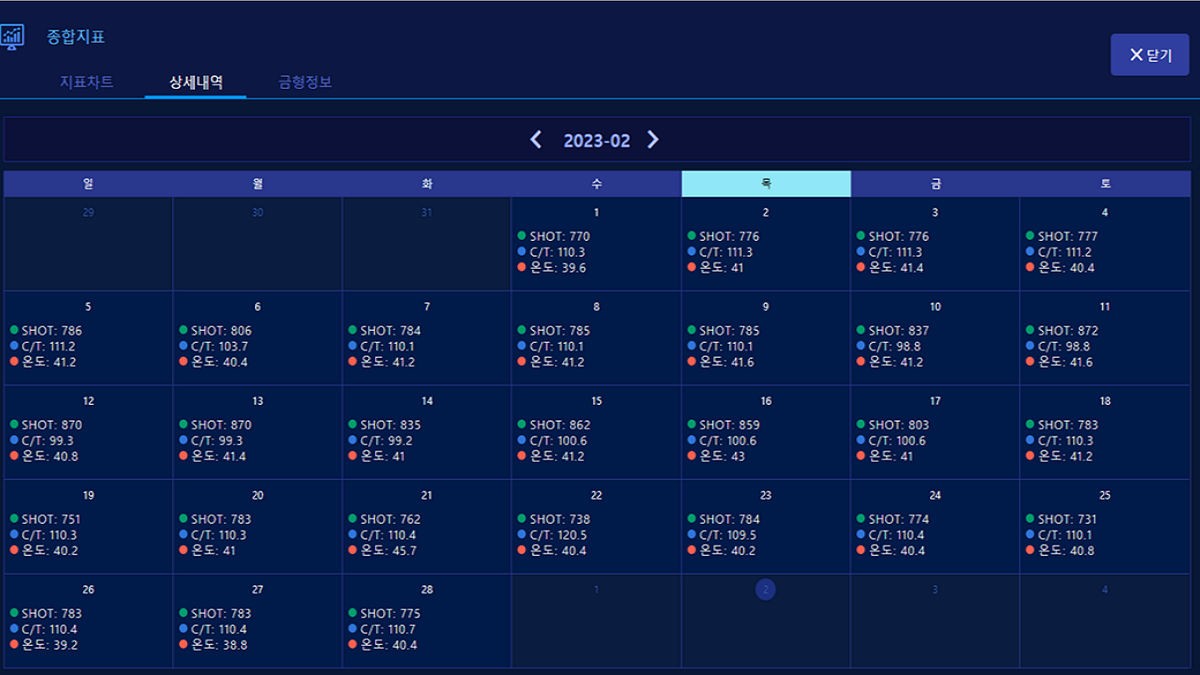
Task: Click blue C/T dot on February 22
Action: 522,535
